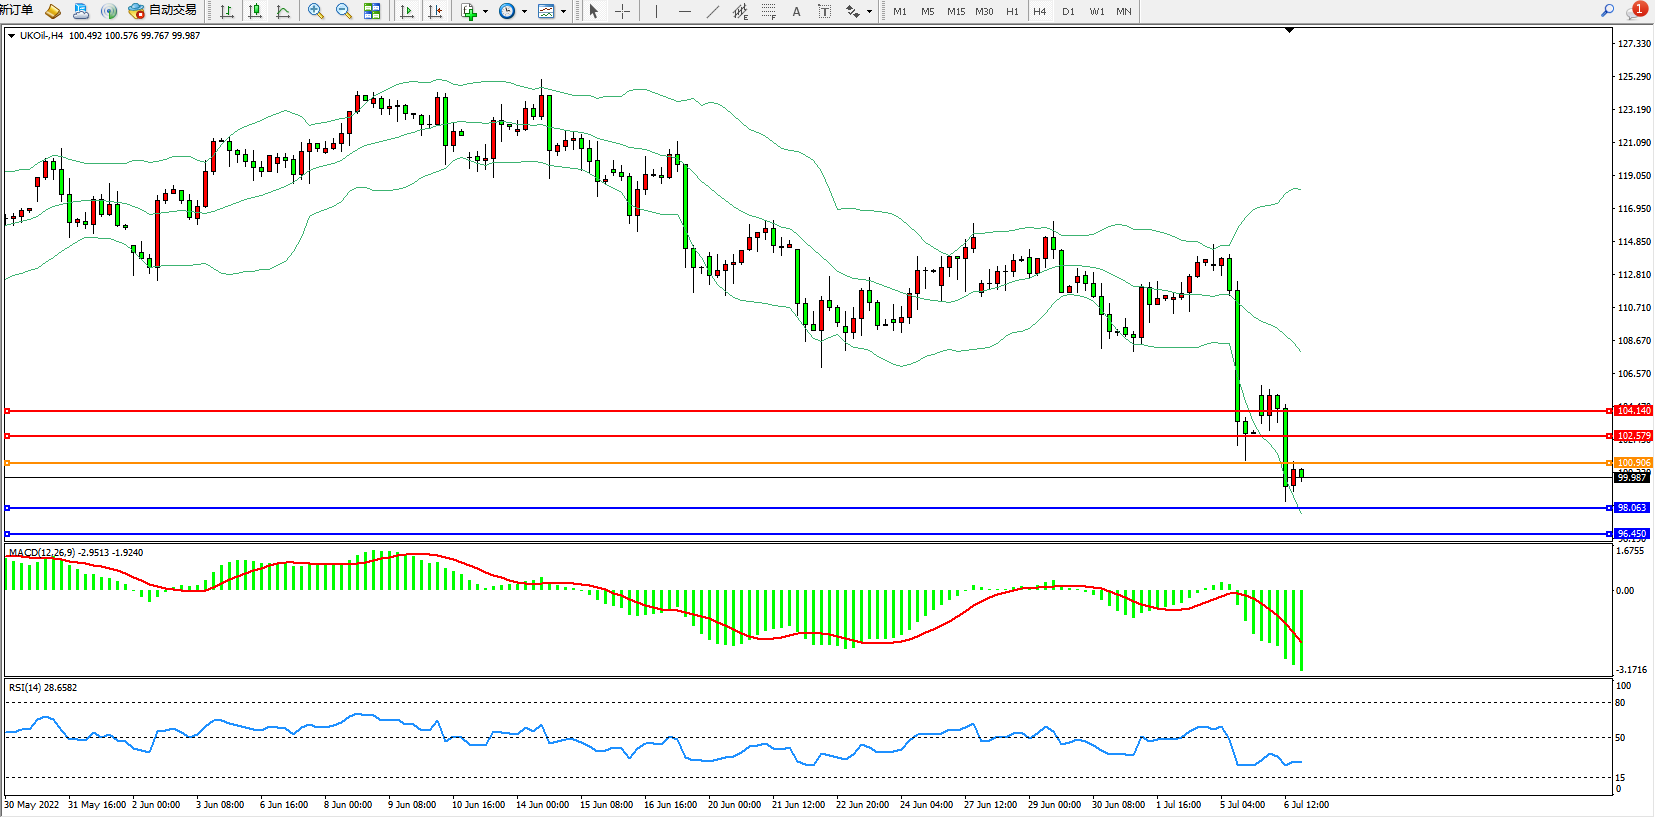Toggle the AutoTrading (自动交易) button
This screenshot has height=818, width=1655.
pos(163,10)
